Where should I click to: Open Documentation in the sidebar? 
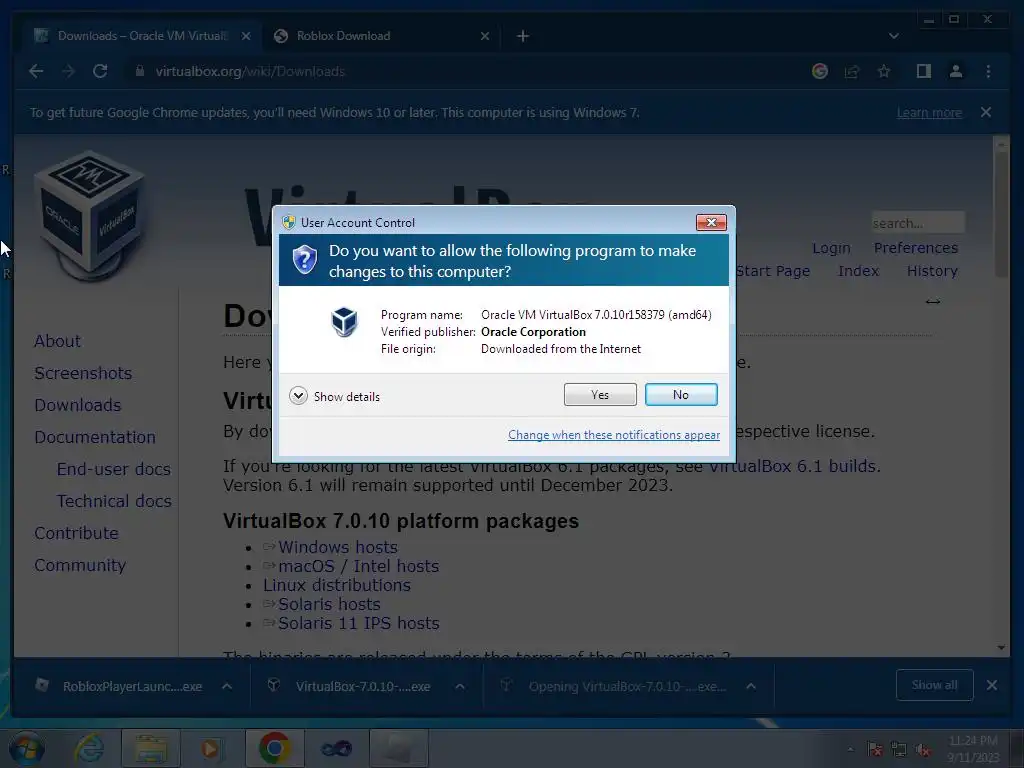click(95, 437)
